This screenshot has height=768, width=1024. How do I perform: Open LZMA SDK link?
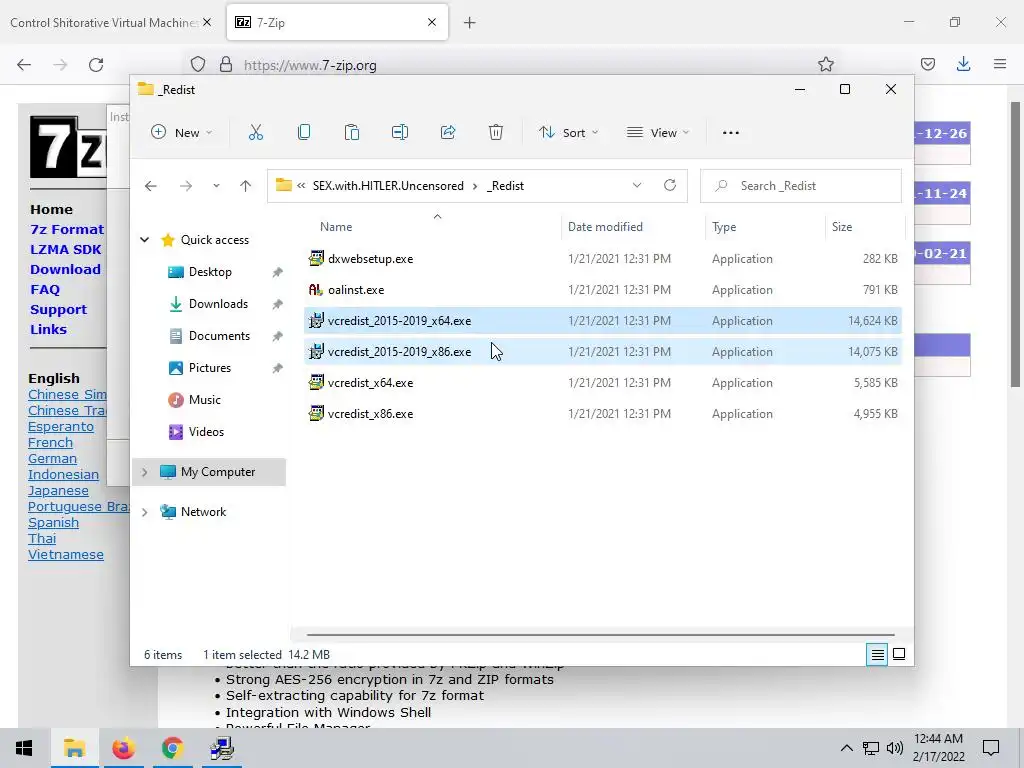click(x=65, y=249)
